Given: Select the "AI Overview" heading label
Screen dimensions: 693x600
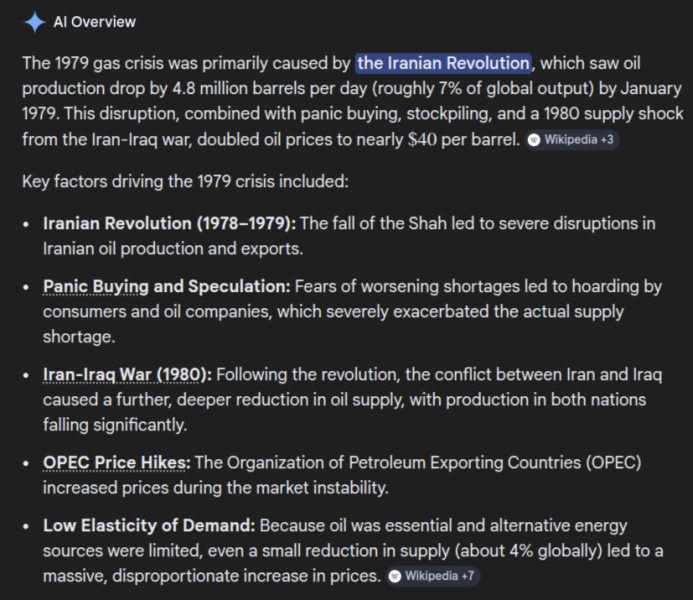Looking at the screenshot, I should click(x=95, y=22).
